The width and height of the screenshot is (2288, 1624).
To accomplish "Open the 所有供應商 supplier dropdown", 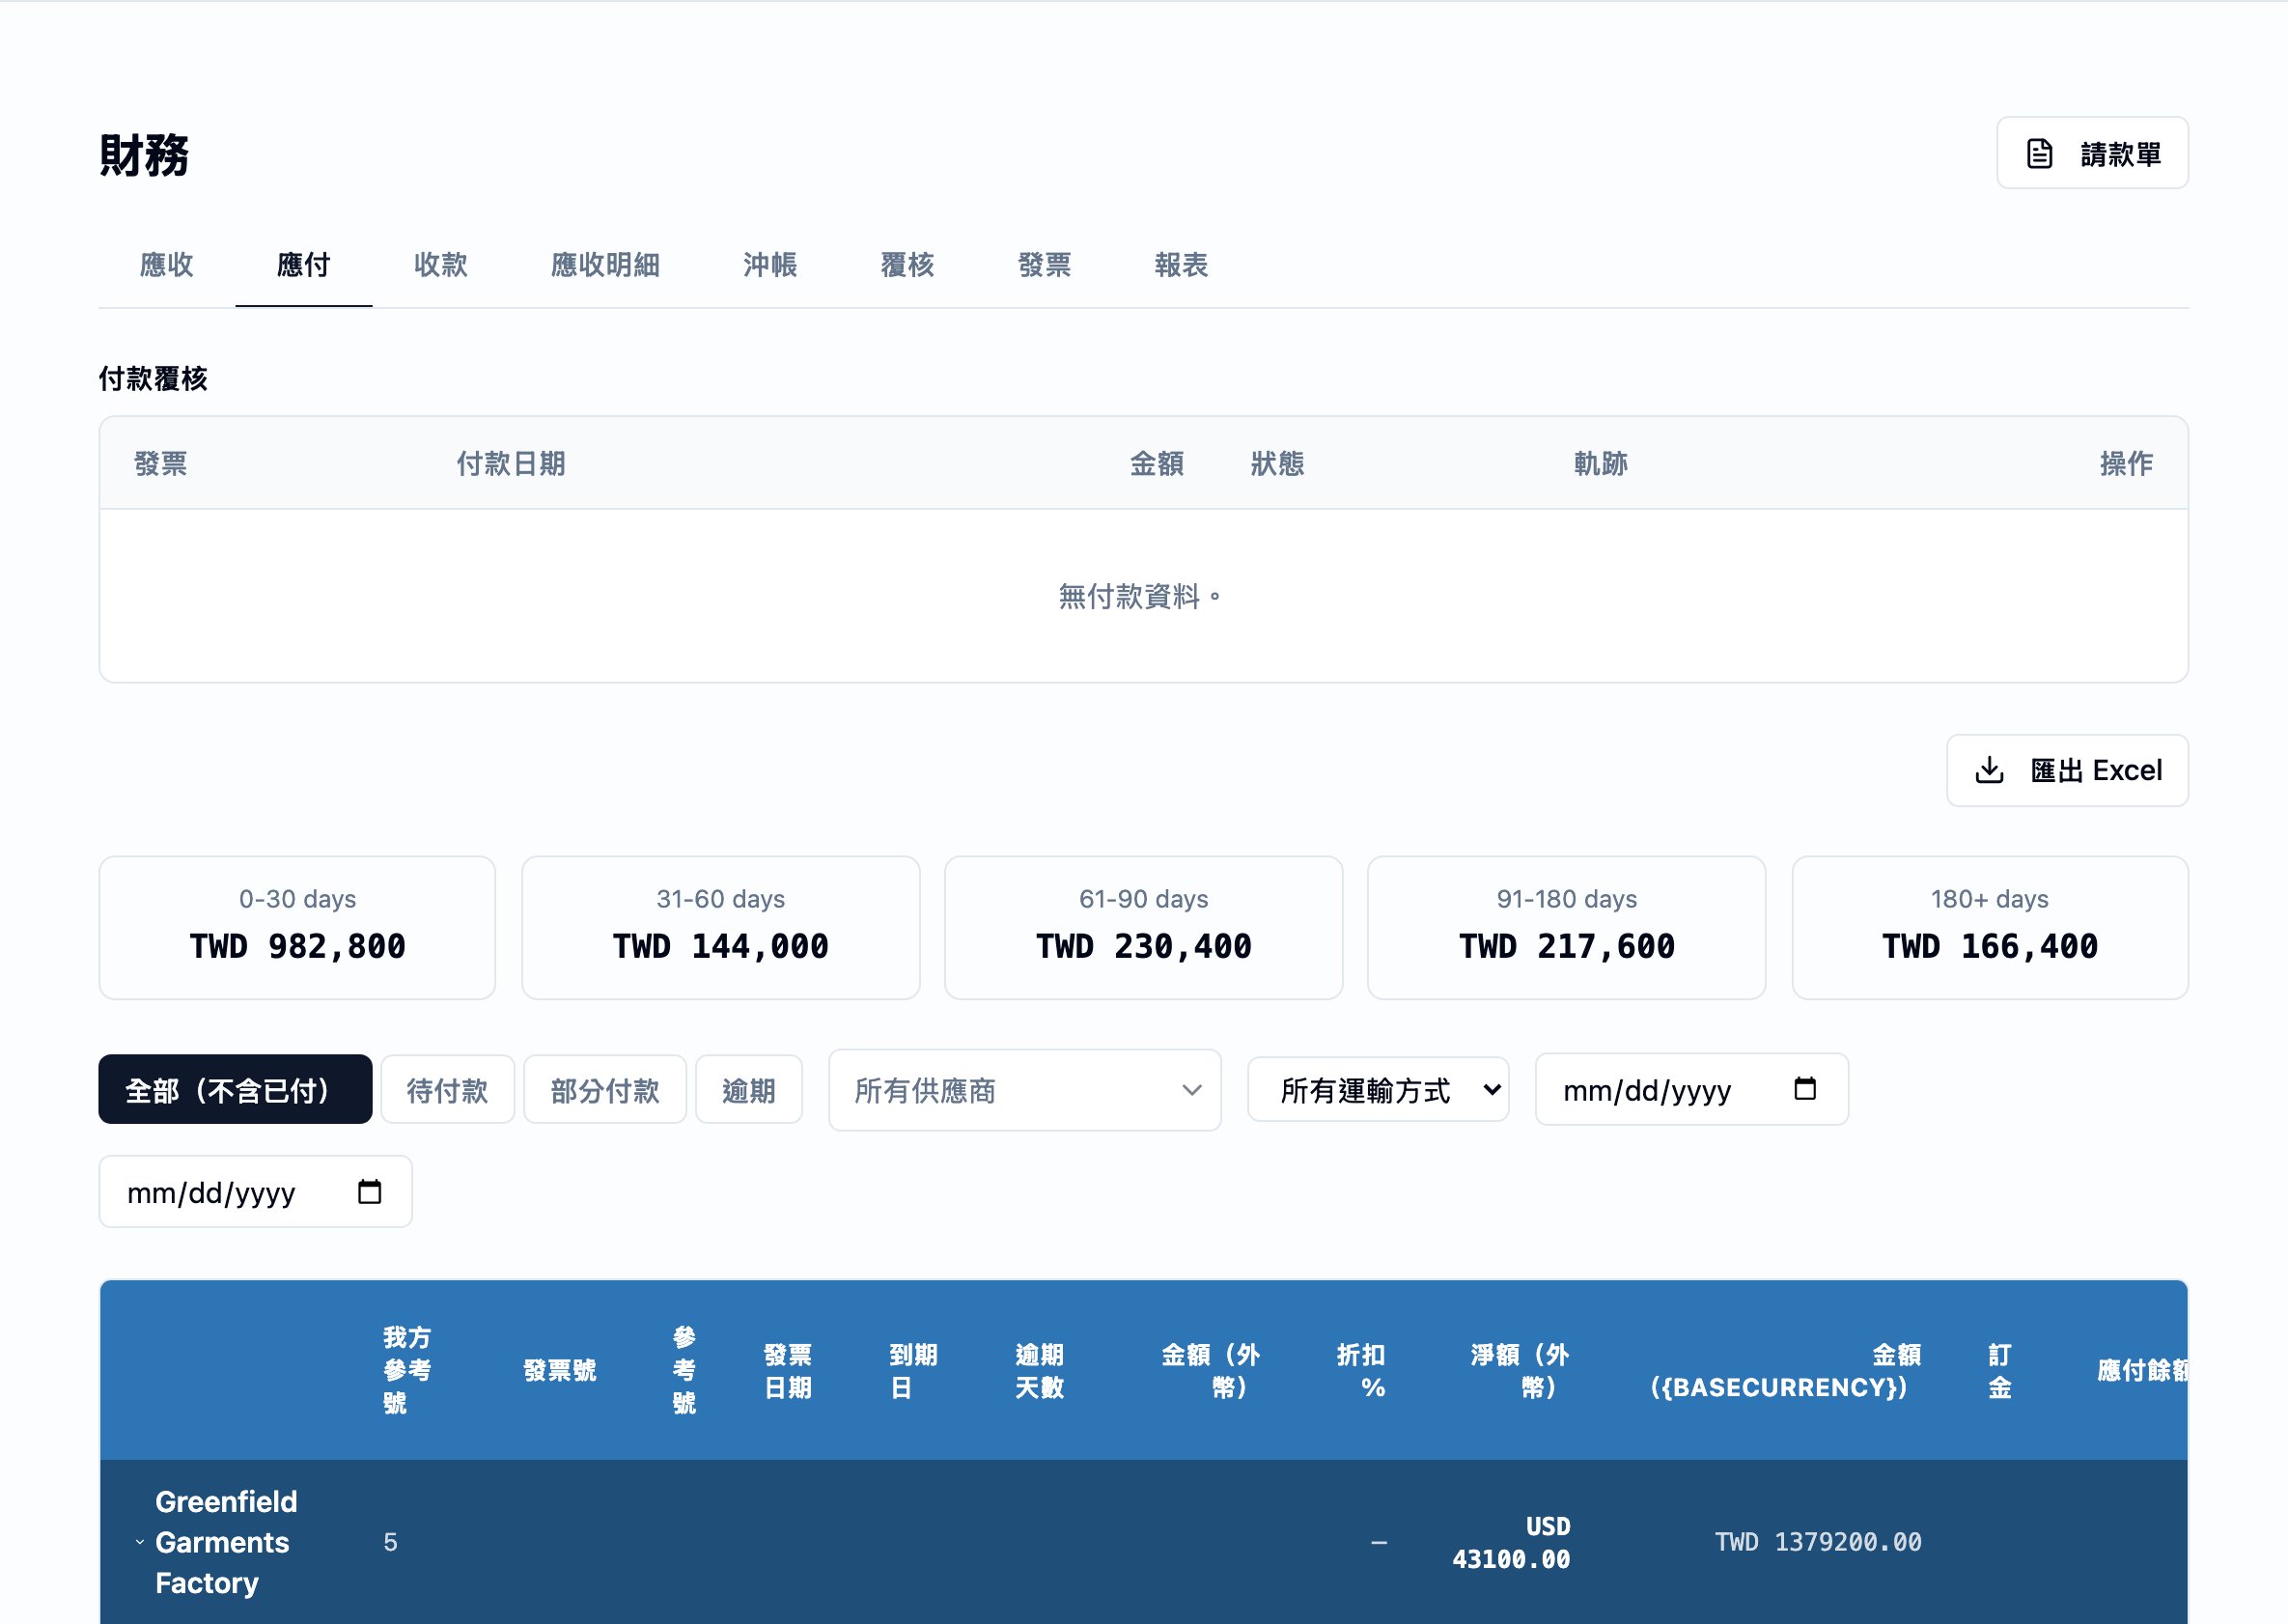I will 1024,1090.
